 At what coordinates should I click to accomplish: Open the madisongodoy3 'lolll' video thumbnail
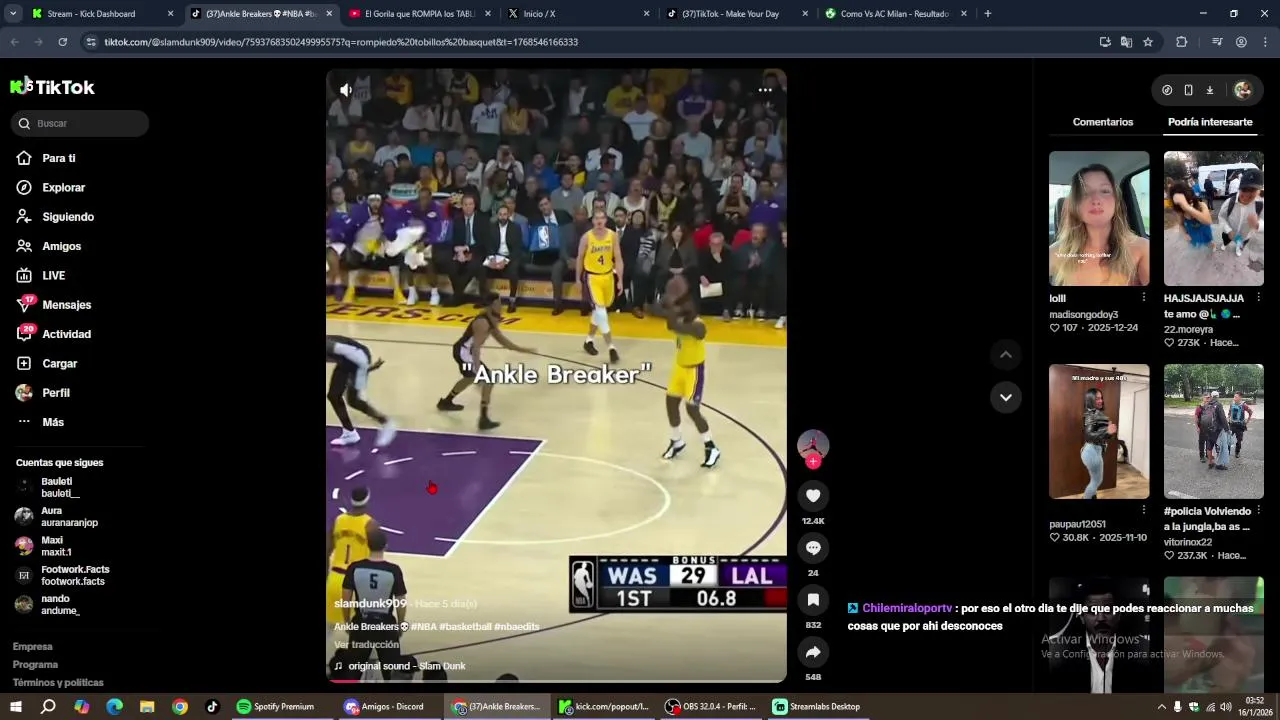[1099, 219]
